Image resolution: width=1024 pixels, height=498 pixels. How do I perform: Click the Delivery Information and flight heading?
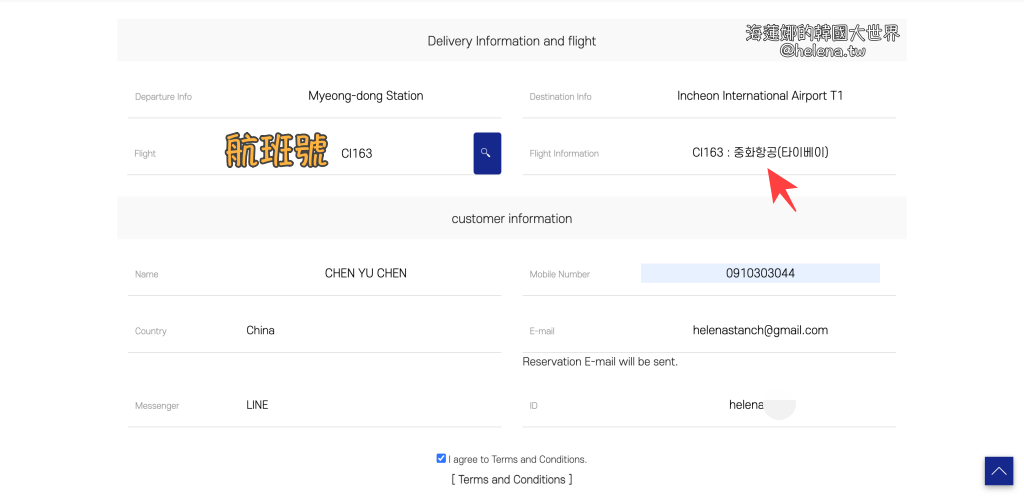pos(512,41)
